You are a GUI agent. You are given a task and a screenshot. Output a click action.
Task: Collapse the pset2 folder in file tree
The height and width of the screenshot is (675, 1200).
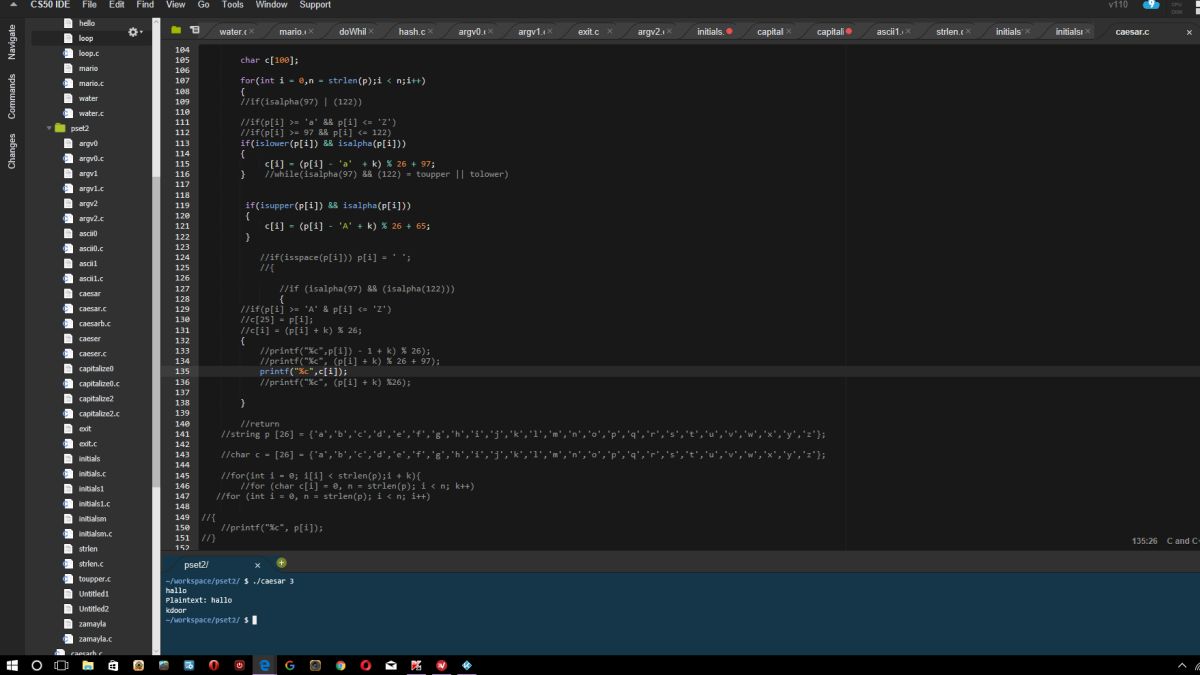coord(49,128)
